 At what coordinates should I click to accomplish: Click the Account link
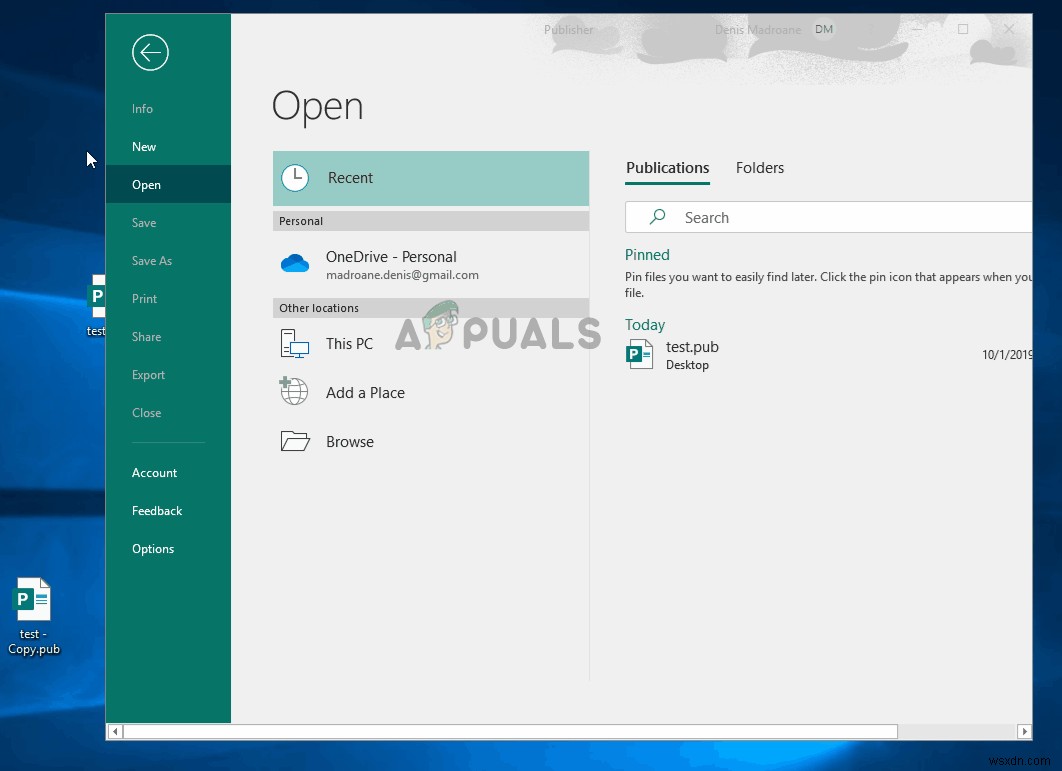155,472
